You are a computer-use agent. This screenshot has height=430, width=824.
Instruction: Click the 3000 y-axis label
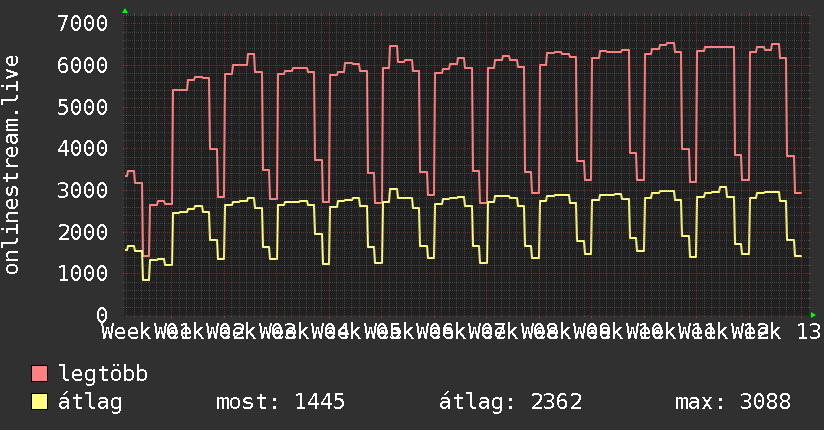point(83,190)
